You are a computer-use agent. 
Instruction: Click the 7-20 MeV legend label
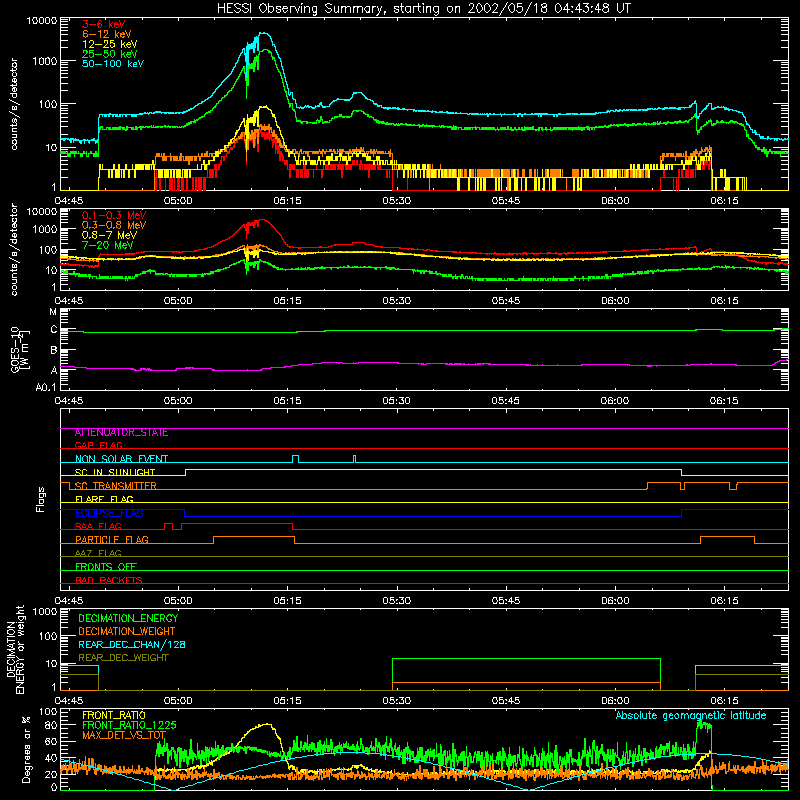[x=108, y=245]
